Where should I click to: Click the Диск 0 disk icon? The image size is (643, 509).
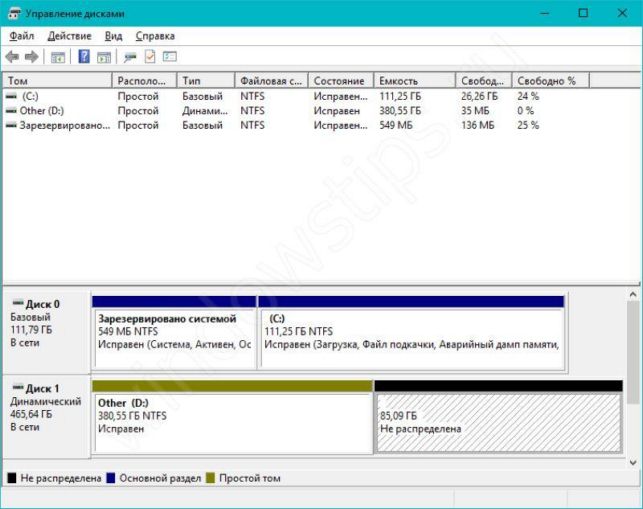18,304
